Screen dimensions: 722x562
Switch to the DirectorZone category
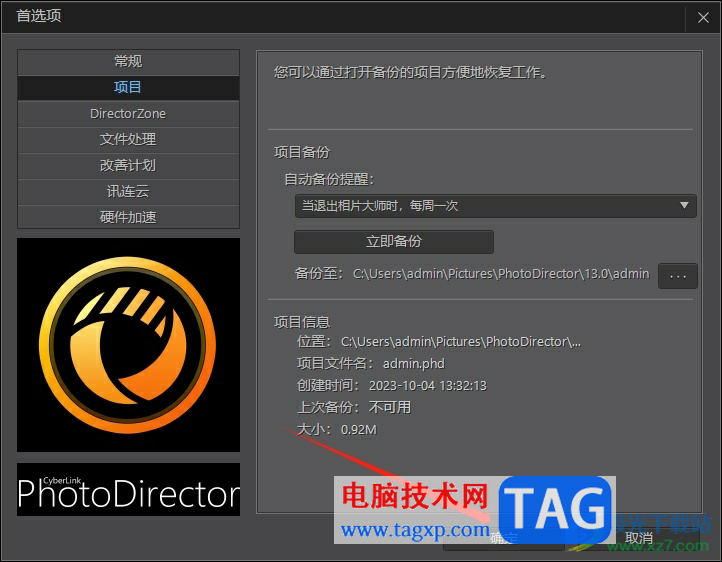click(x=128, y=114)
